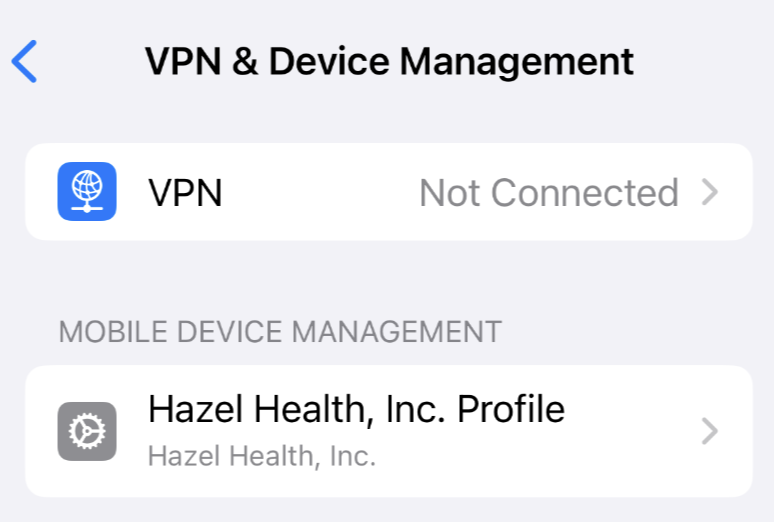Click the Hazel Health, Inc. subtitle
The width and height of the screenshot is (774, 522).
click(262, 456)
